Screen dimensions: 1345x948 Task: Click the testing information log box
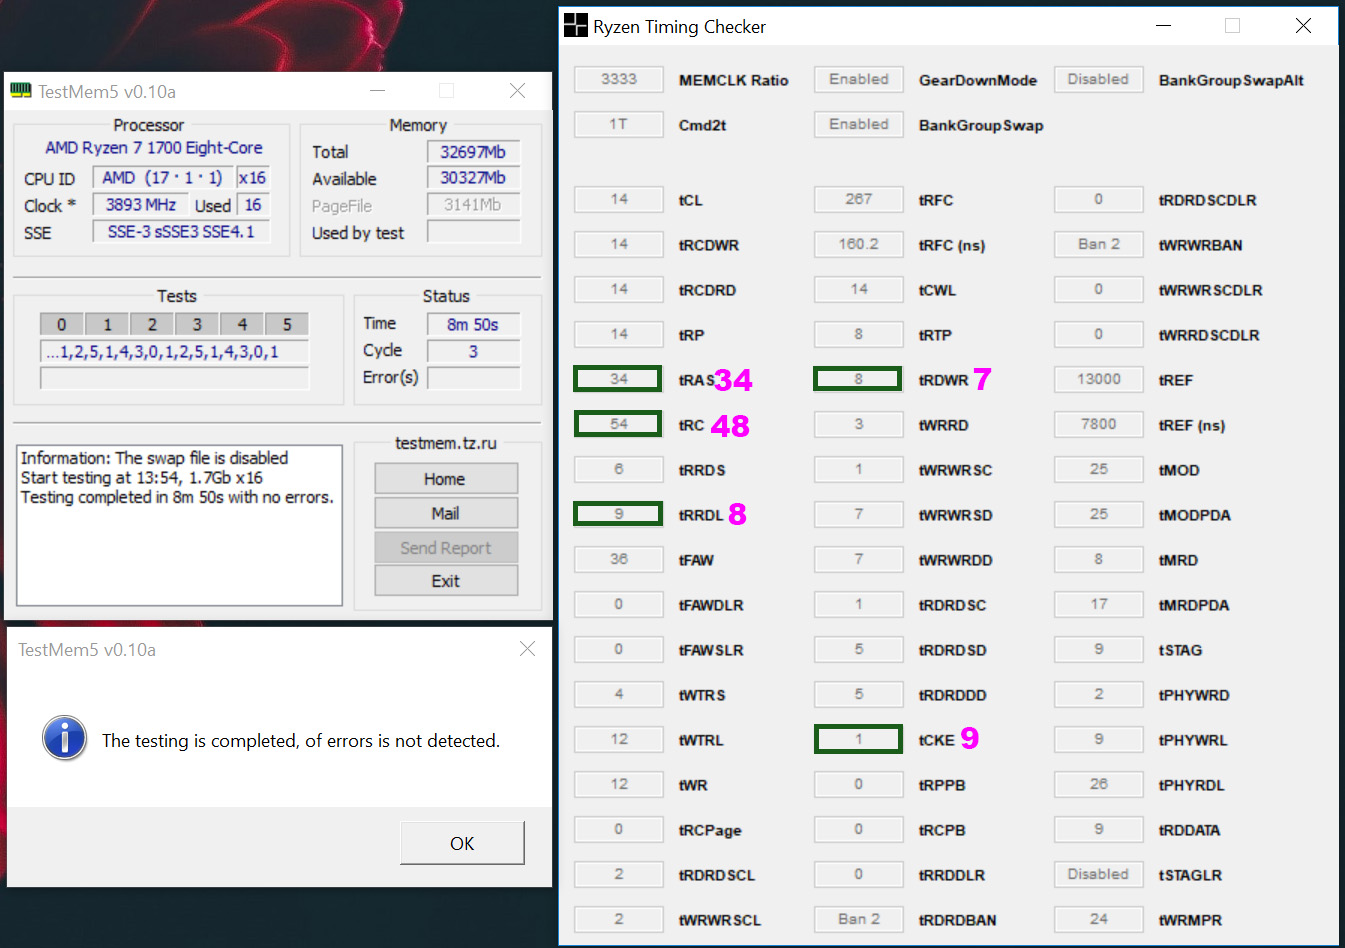[x=180, y=525]
